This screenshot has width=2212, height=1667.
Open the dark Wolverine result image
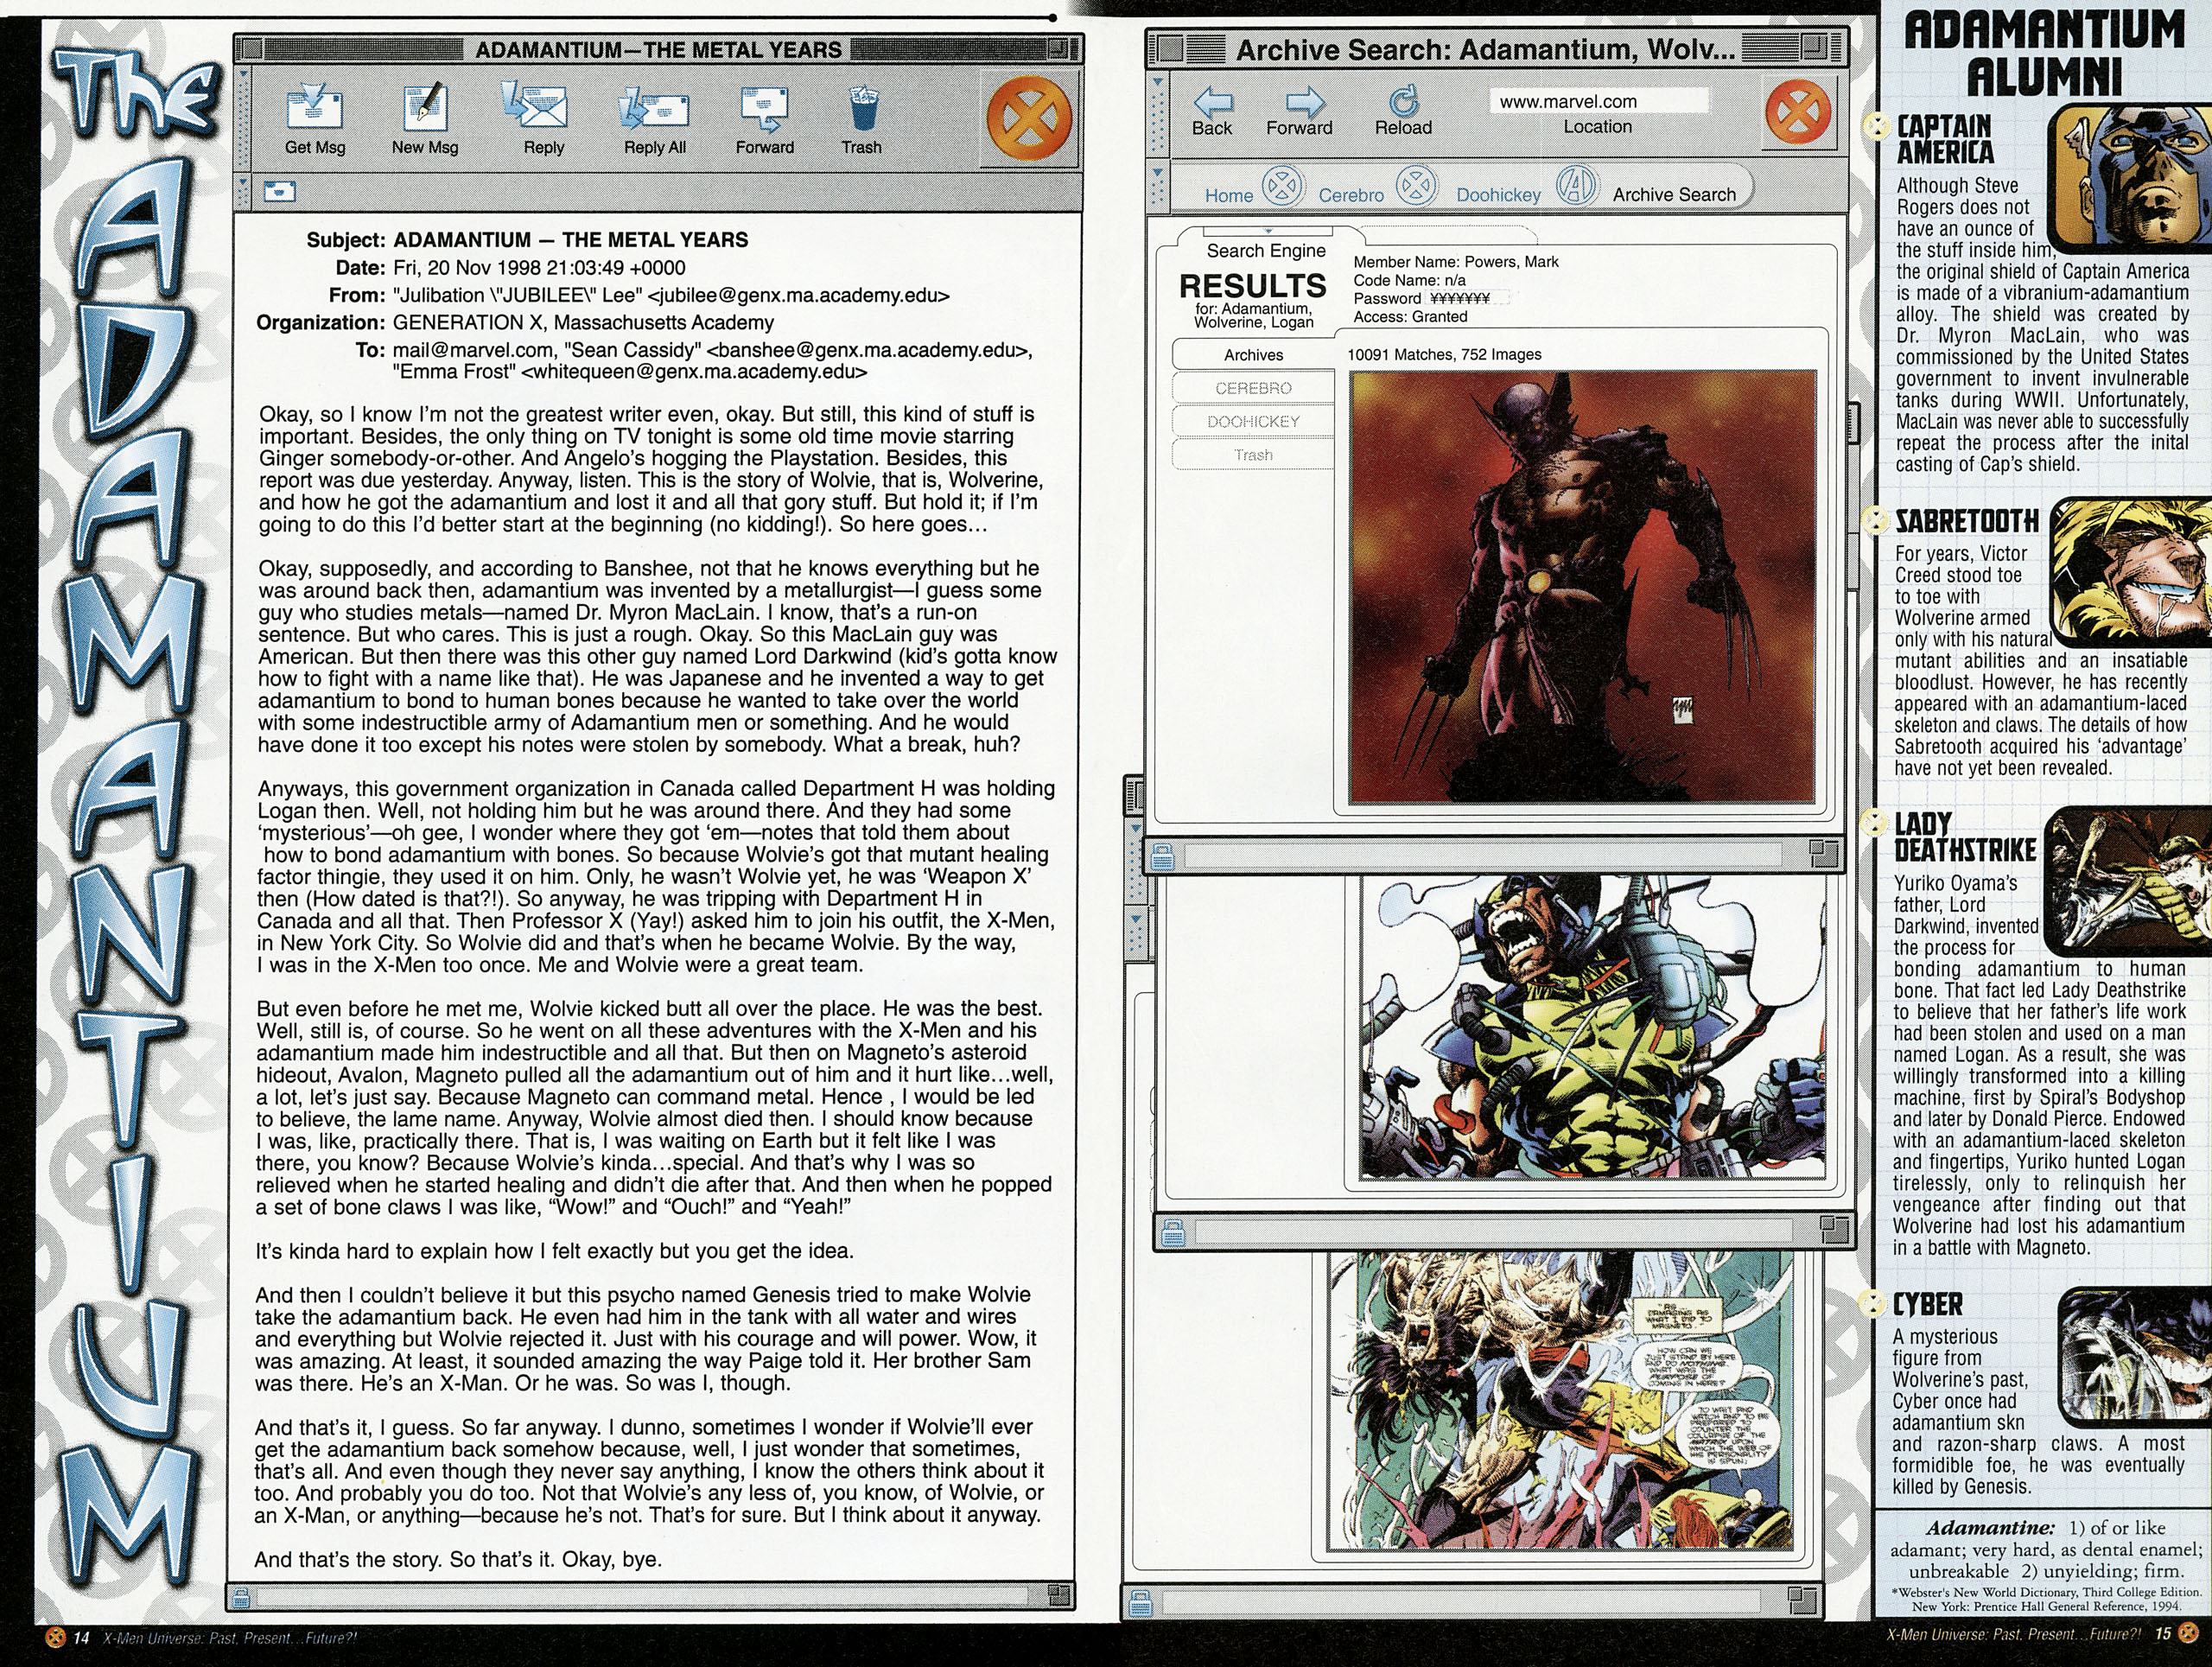tap(1582, 587)
